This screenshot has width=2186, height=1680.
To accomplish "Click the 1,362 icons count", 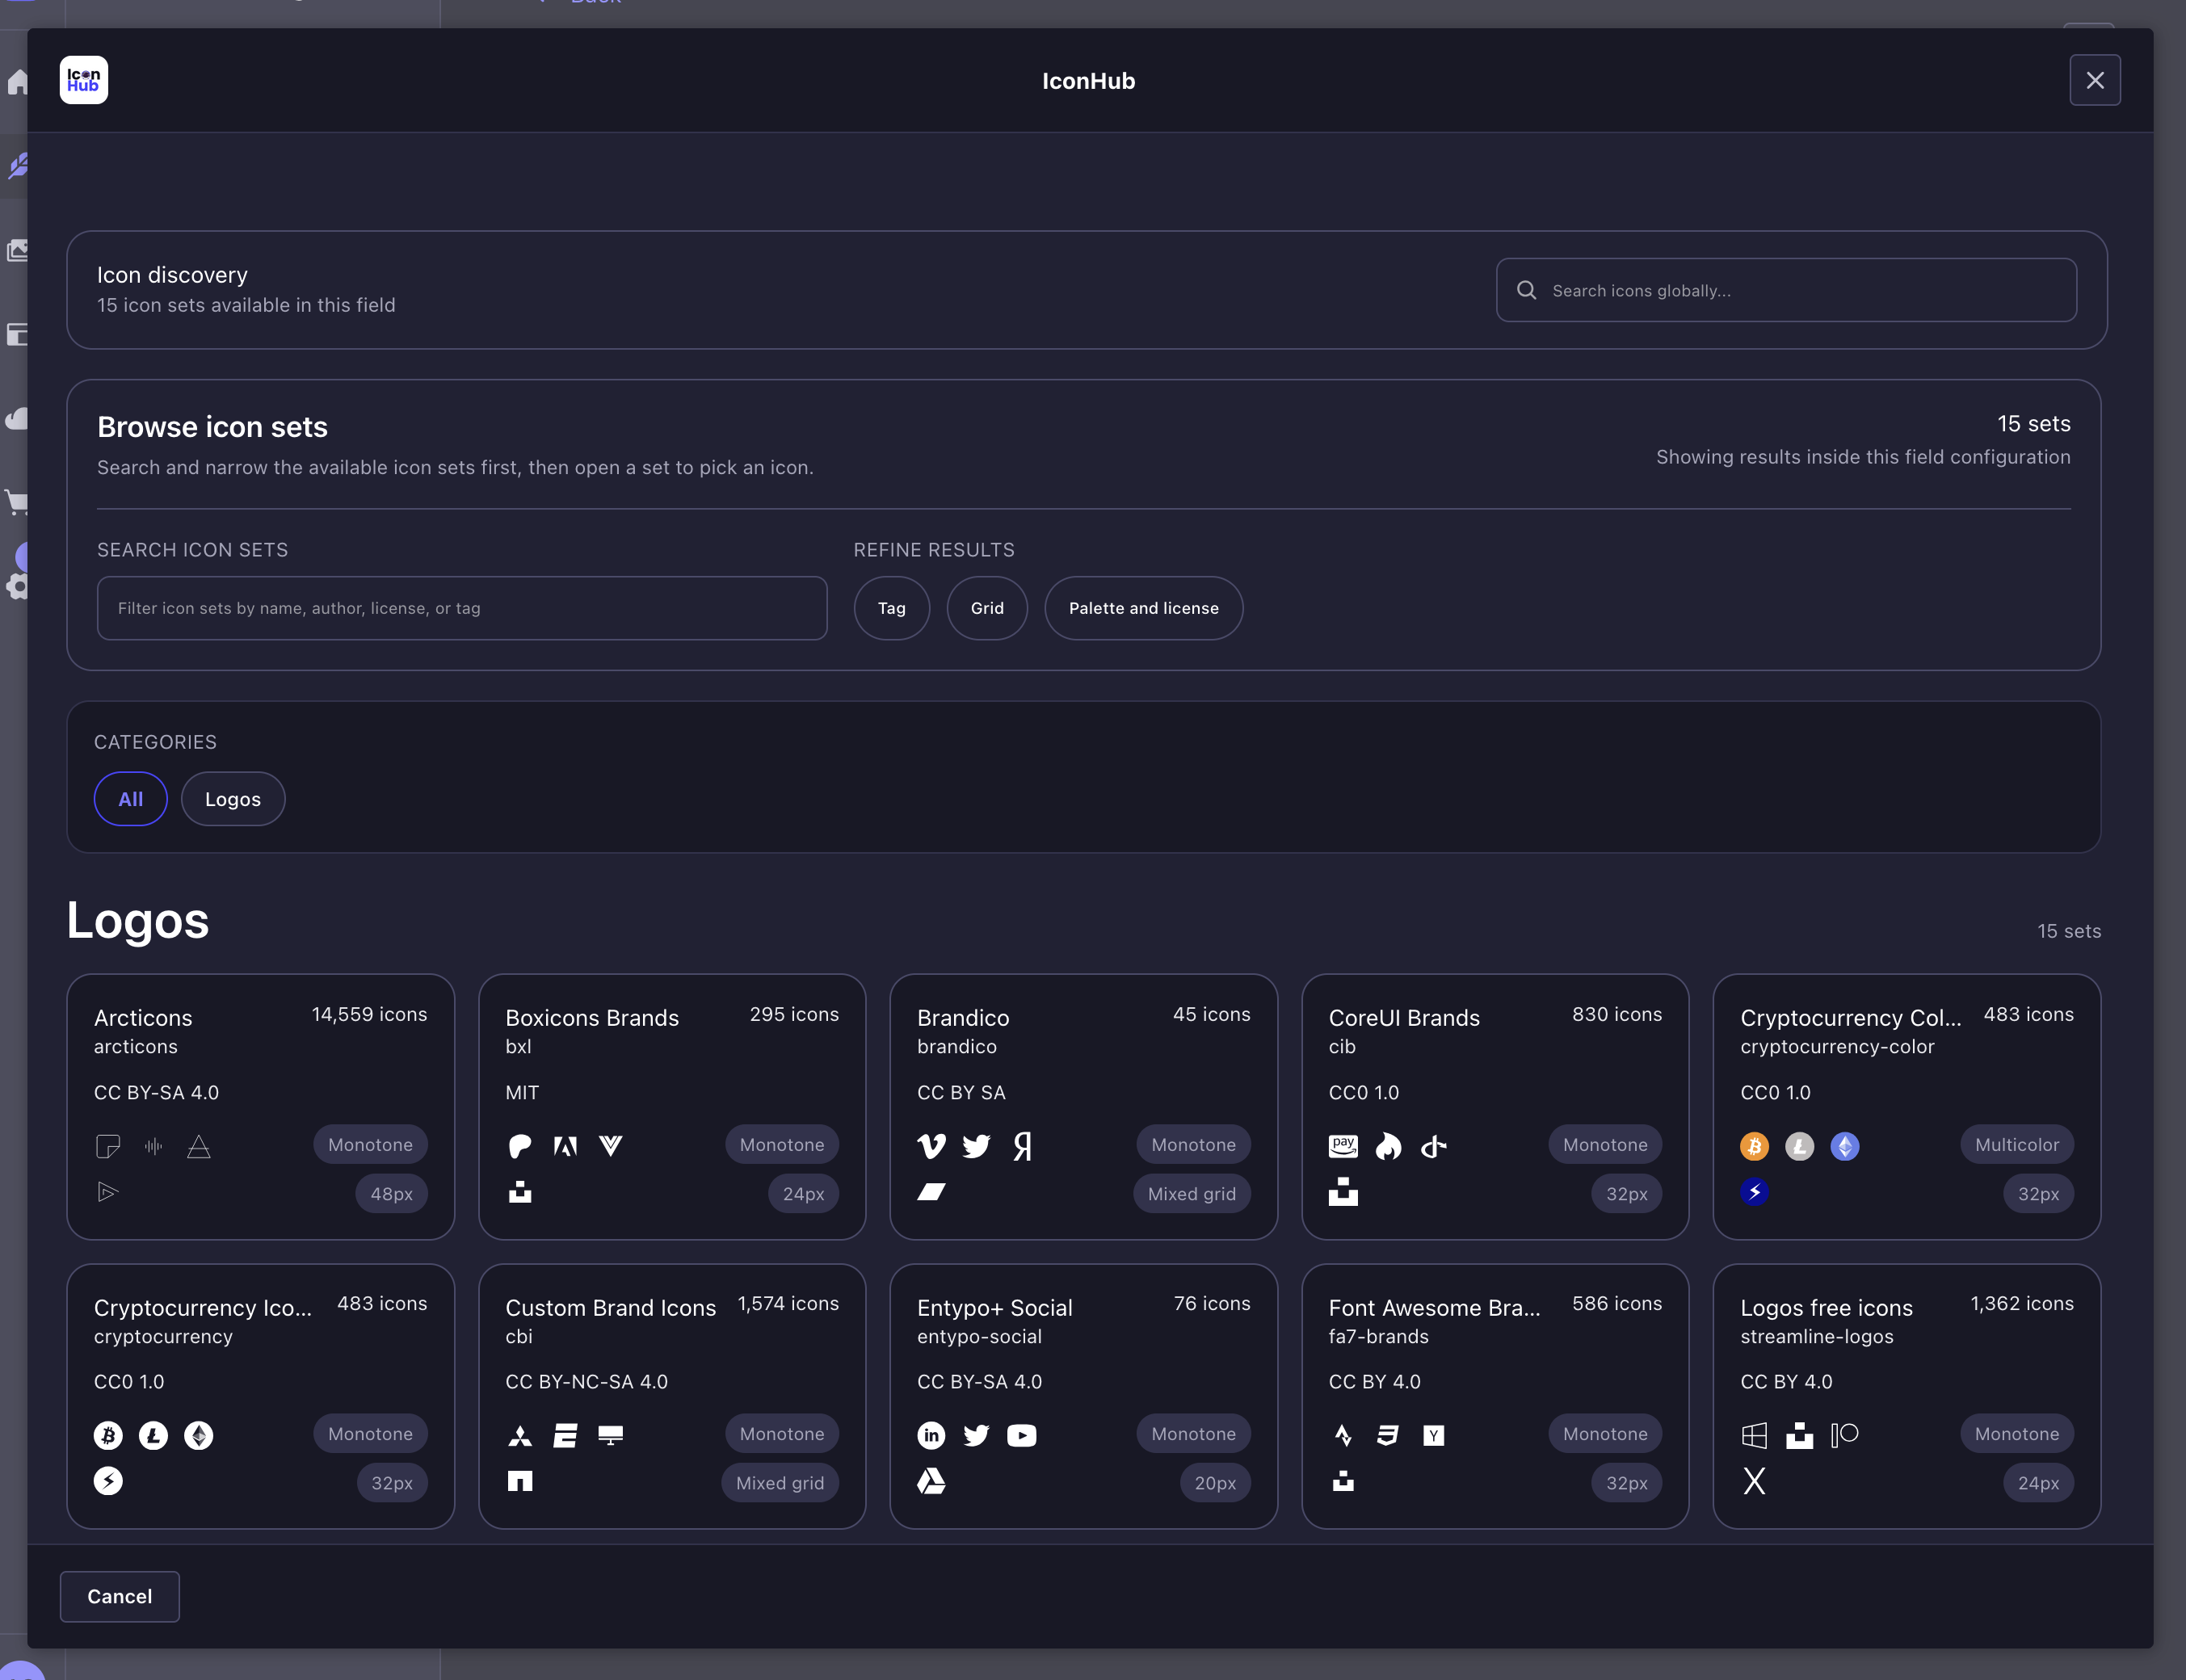I will point(2022,1304).
